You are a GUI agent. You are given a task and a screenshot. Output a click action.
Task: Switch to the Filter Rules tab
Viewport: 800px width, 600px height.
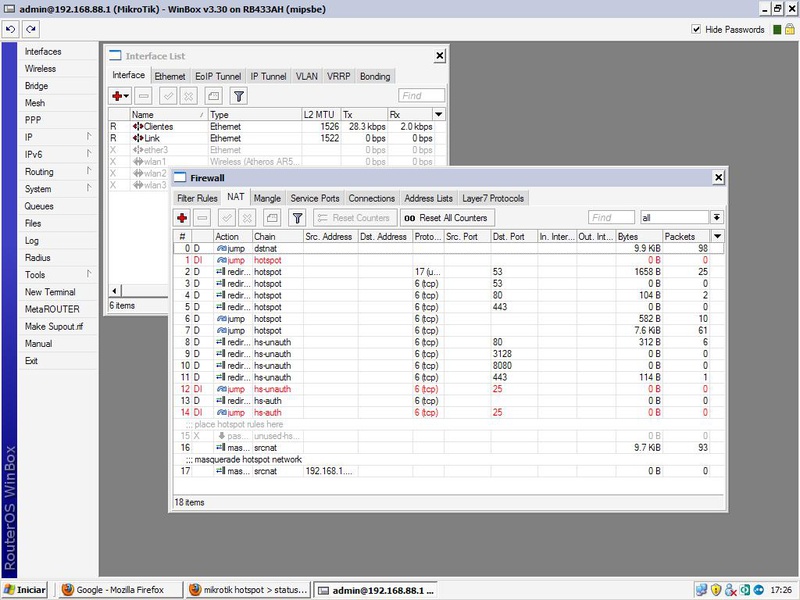coord(197,198)
